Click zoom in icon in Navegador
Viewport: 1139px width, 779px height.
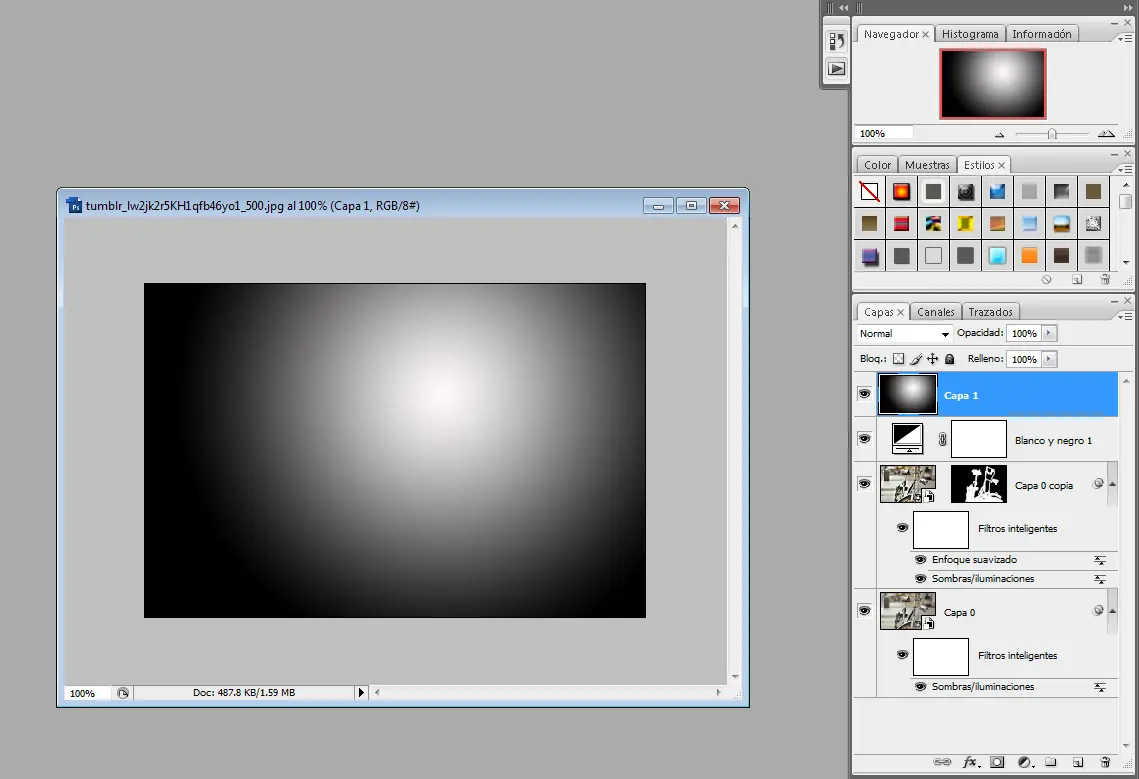coord(1106,134)
